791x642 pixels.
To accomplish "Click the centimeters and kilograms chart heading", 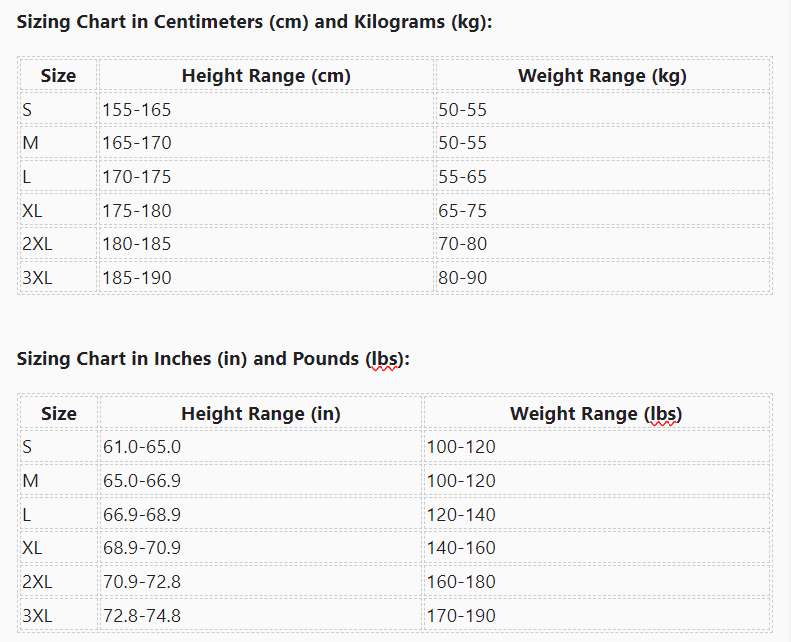I will pyautogui.click(x=254, y=22).
